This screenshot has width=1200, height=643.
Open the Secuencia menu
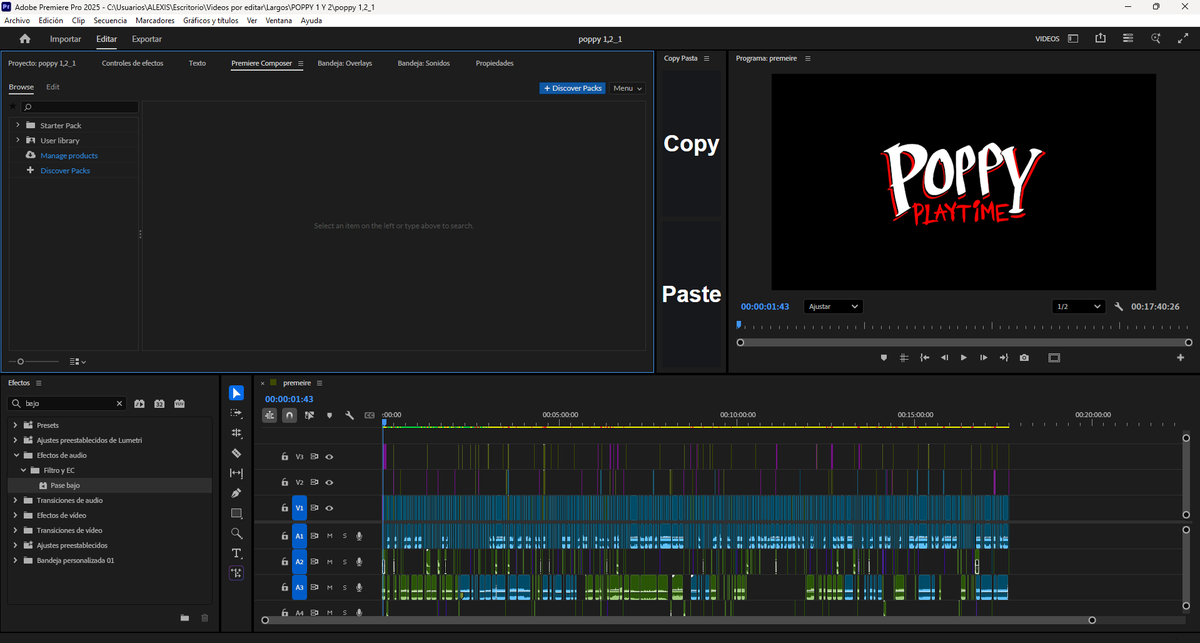click(110, 20)
